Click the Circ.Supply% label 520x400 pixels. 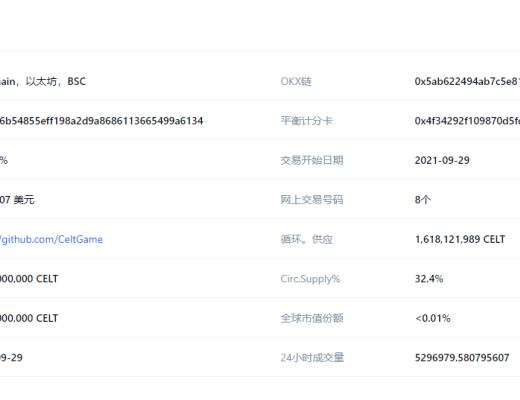click(x=310, y=279)
